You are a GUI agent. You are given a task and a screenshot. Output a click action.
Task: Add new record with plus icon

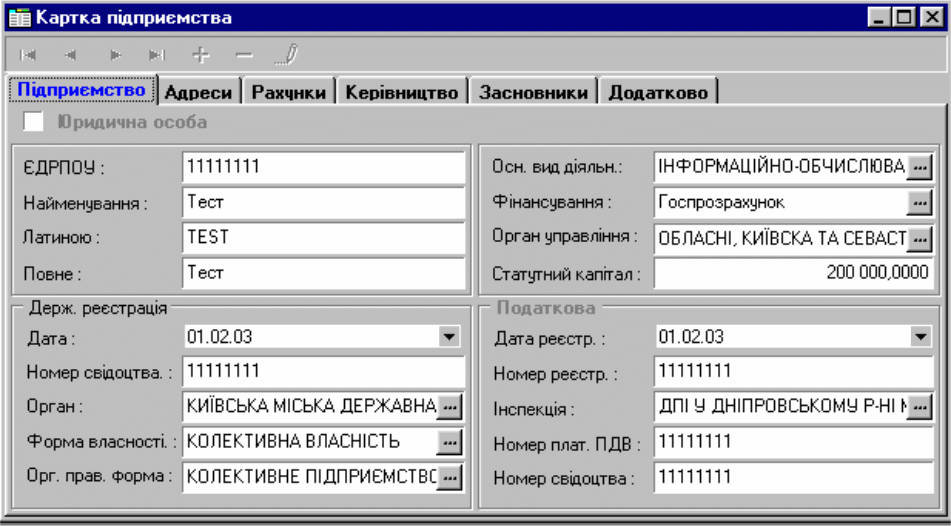tap(200, 55)
